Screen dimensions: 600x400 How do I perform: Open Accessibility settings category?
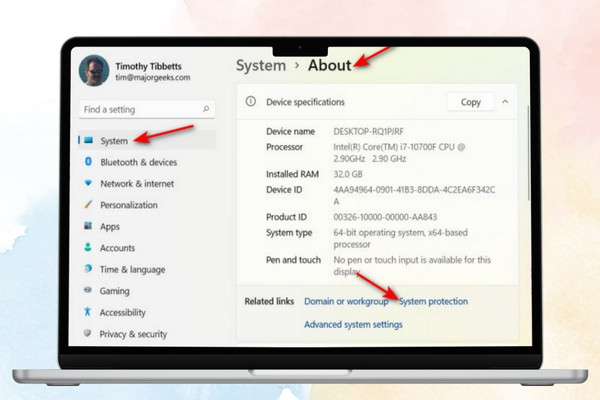coord(122,312)
